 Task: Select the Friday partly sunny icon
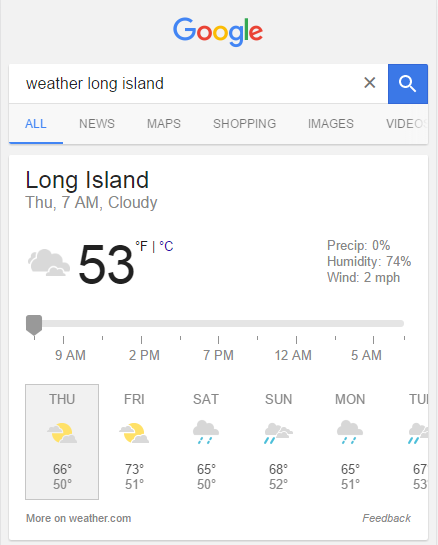[x=134, y=433]
